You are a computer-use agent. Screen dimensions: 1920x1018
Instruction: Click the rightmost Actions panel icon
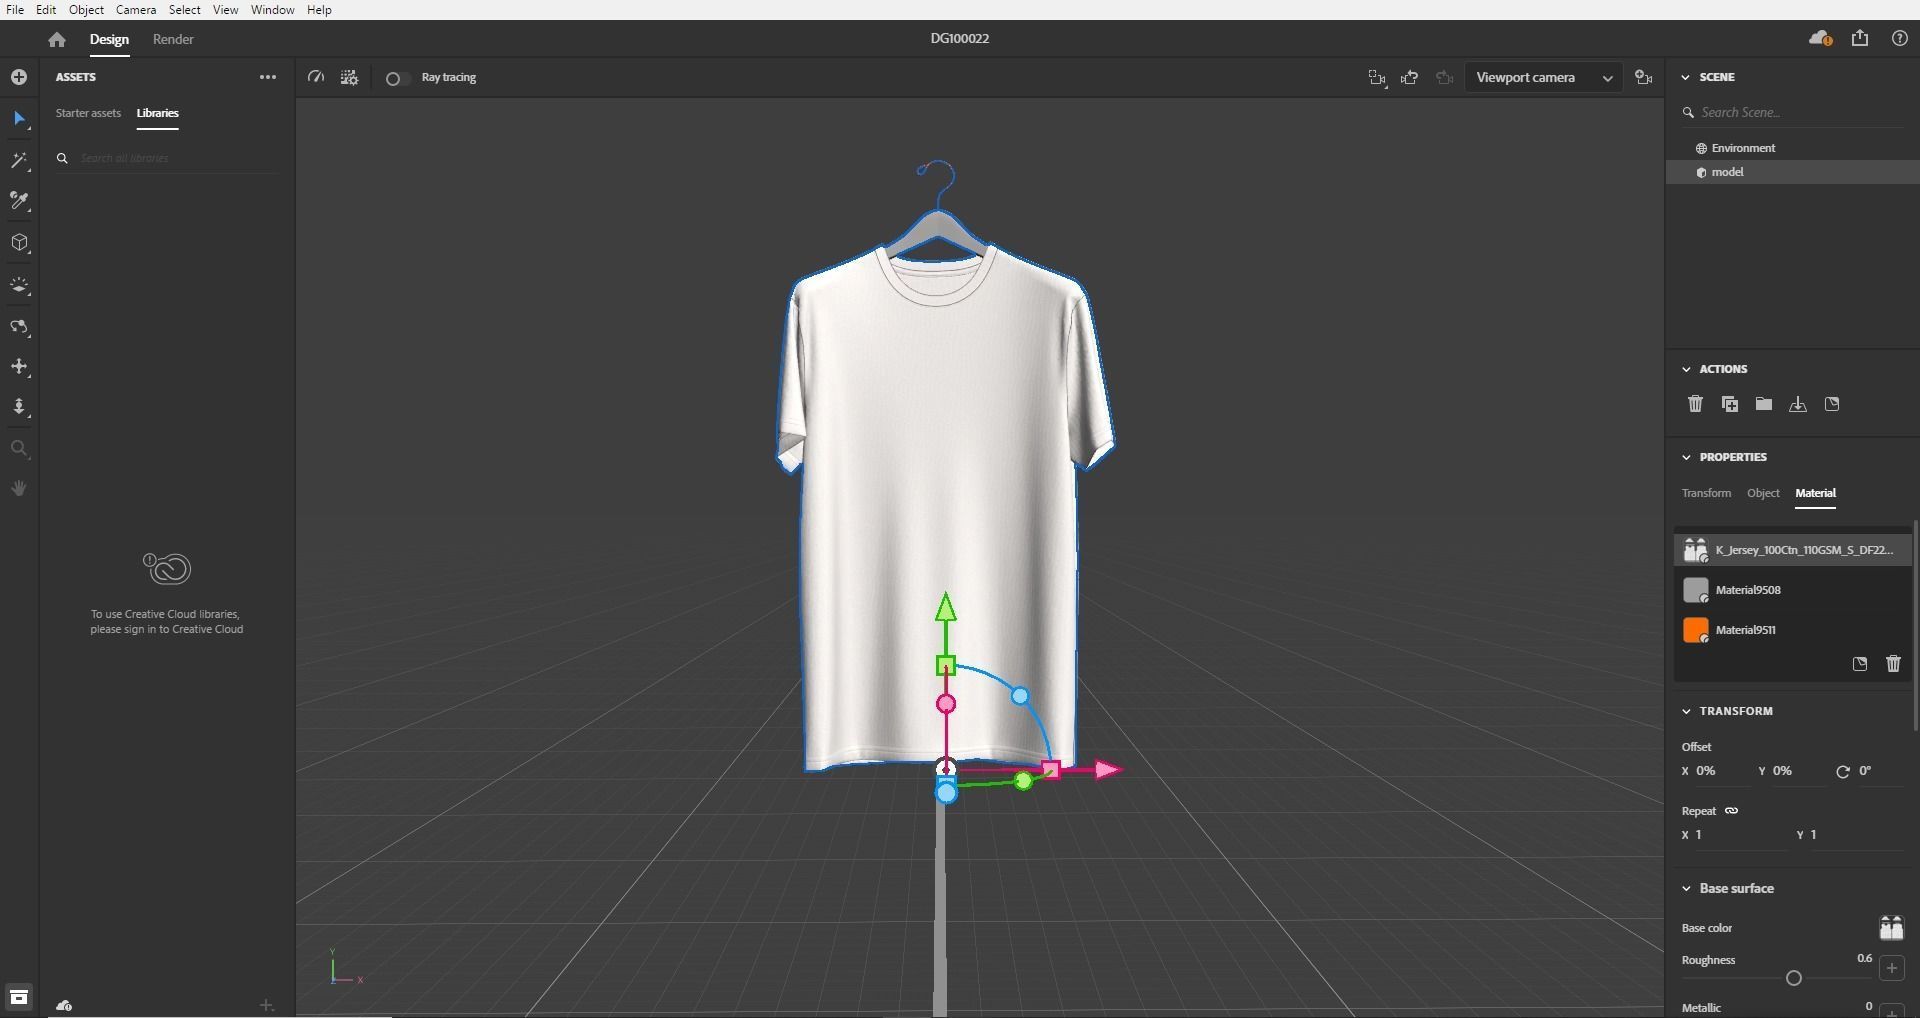point(1832,404)
